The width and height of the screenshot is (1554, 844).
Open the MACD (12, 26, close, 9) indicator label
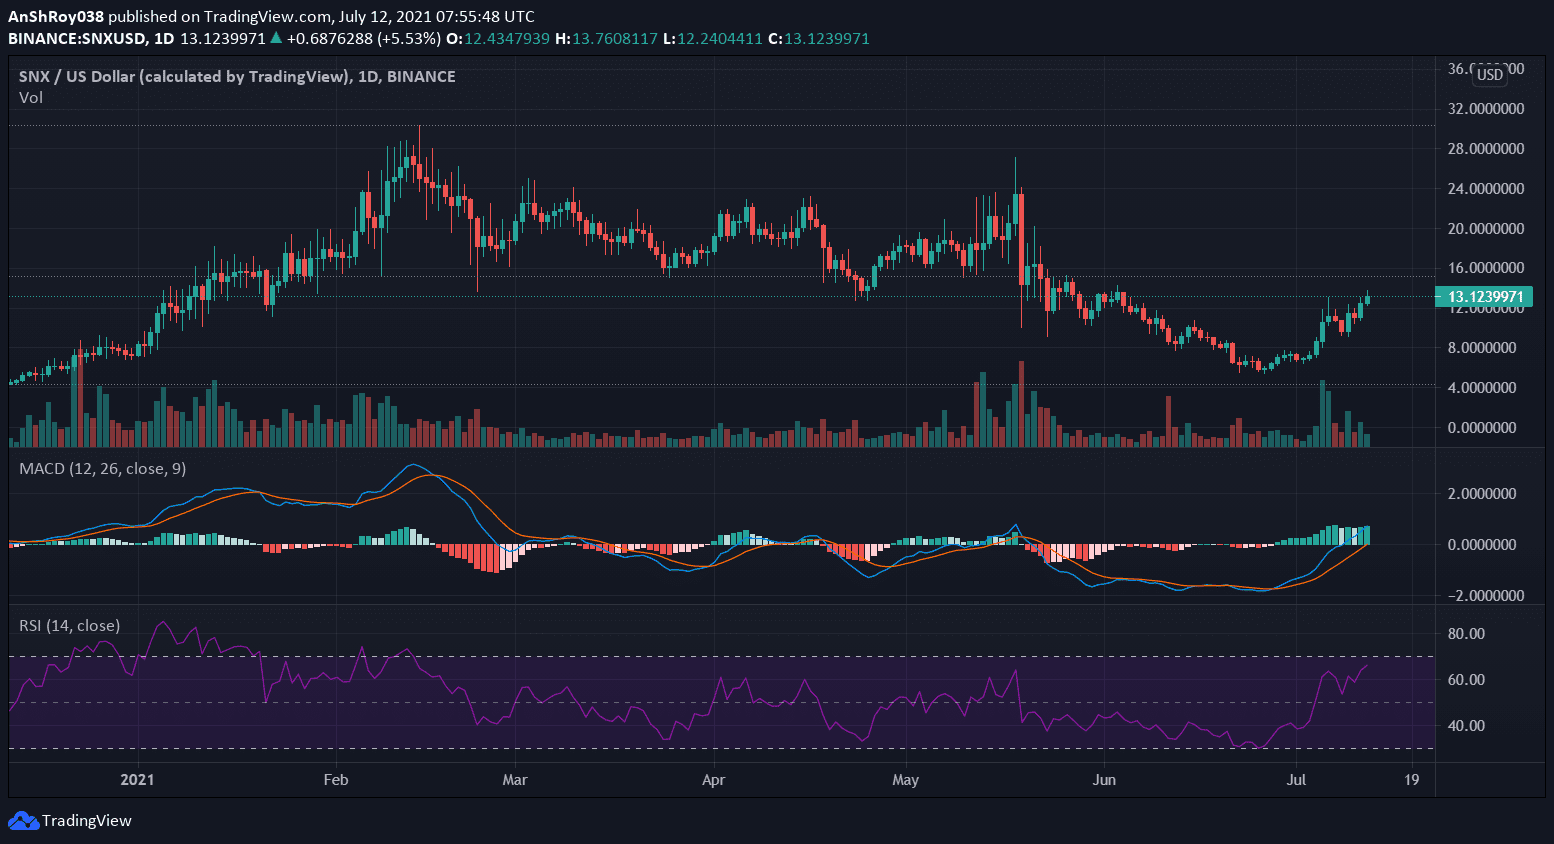[102, 468]
